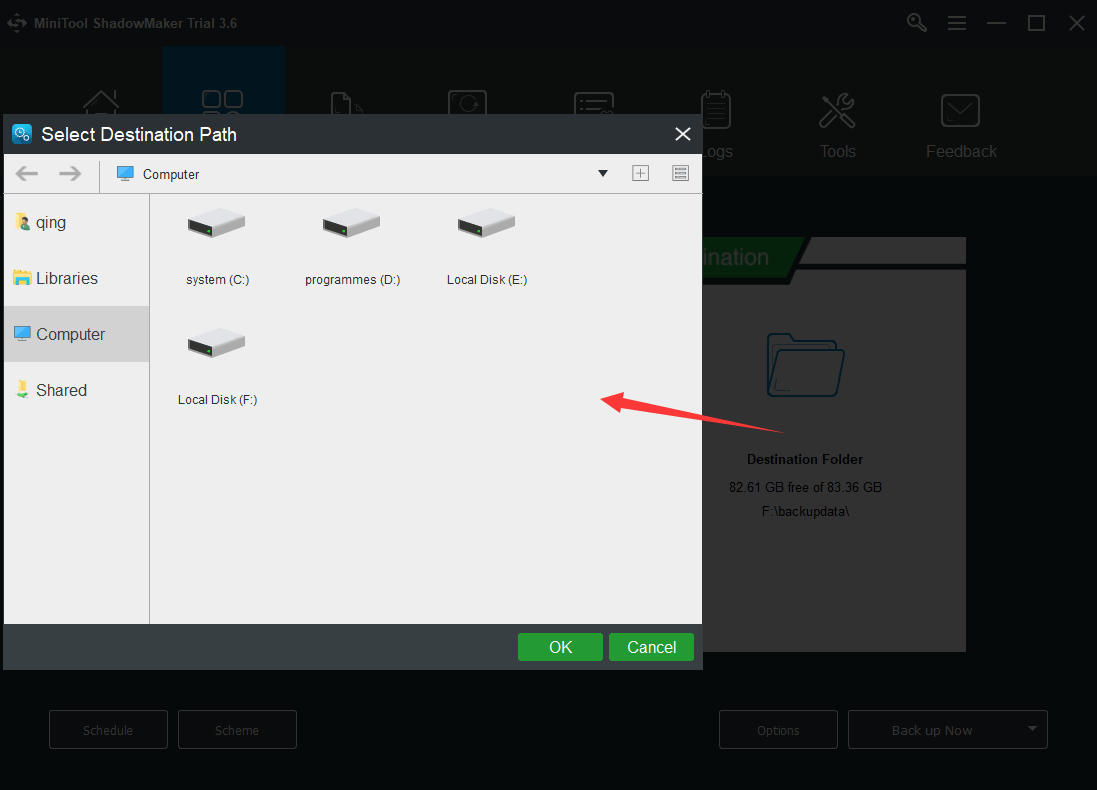
Task: Select the system (C:) drive
Action: click(217, 246)
